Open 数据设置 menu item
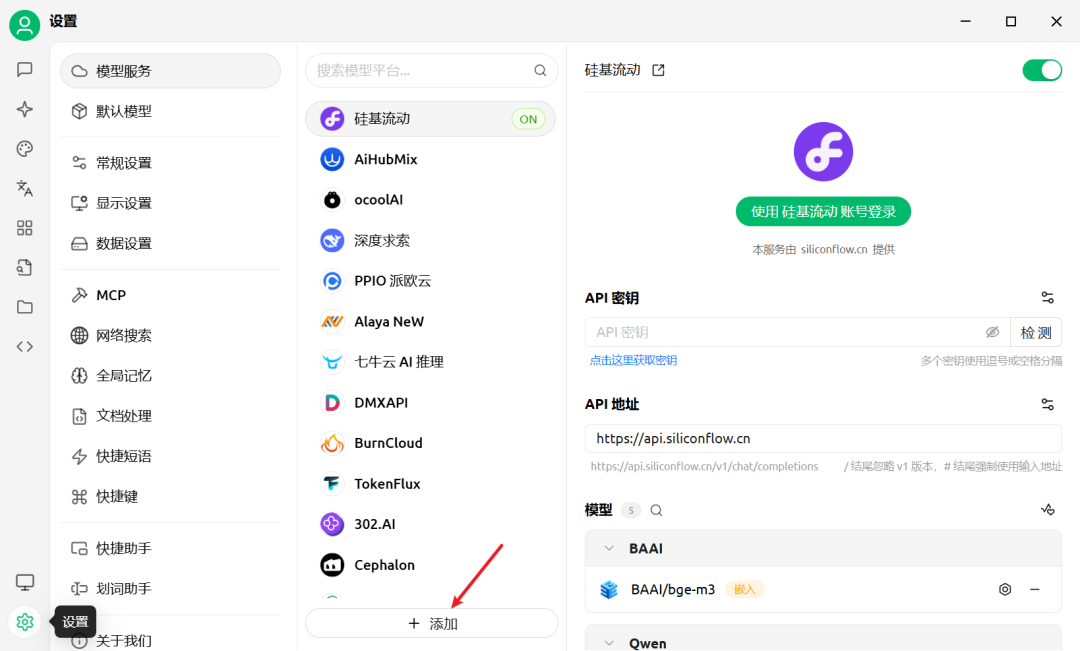Screen dimensions: 1080x651 coord(170,243)
